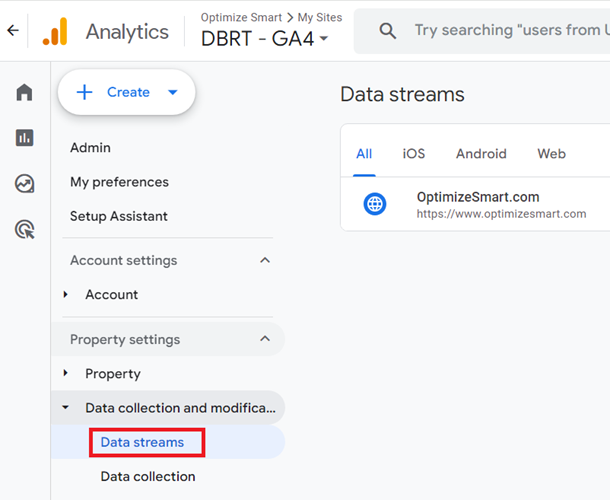Click the Analytics product name
Viewport: 610px width, 500px height.
click(x=127, y=32)
